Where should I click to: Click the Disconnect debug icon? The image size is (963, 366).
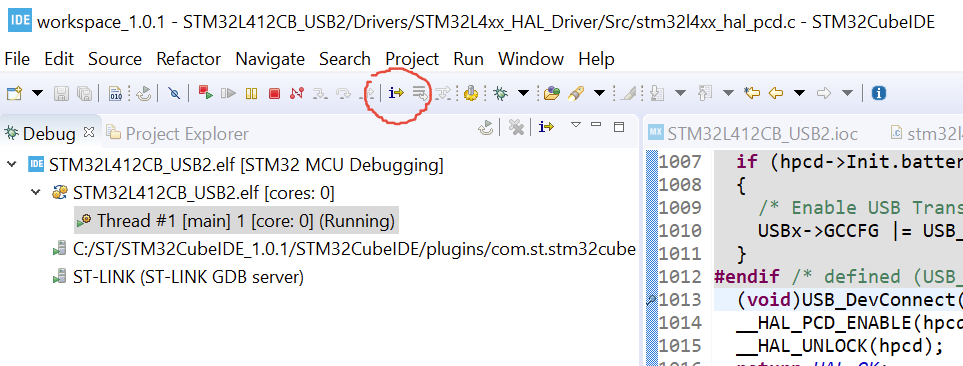pos(297,93)
